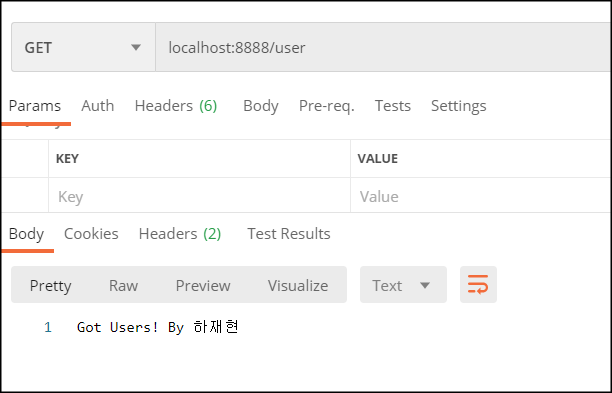Click the localhost:8888/user URL field
This screenshot has width=612, height=393.
[x=383, y=48]
